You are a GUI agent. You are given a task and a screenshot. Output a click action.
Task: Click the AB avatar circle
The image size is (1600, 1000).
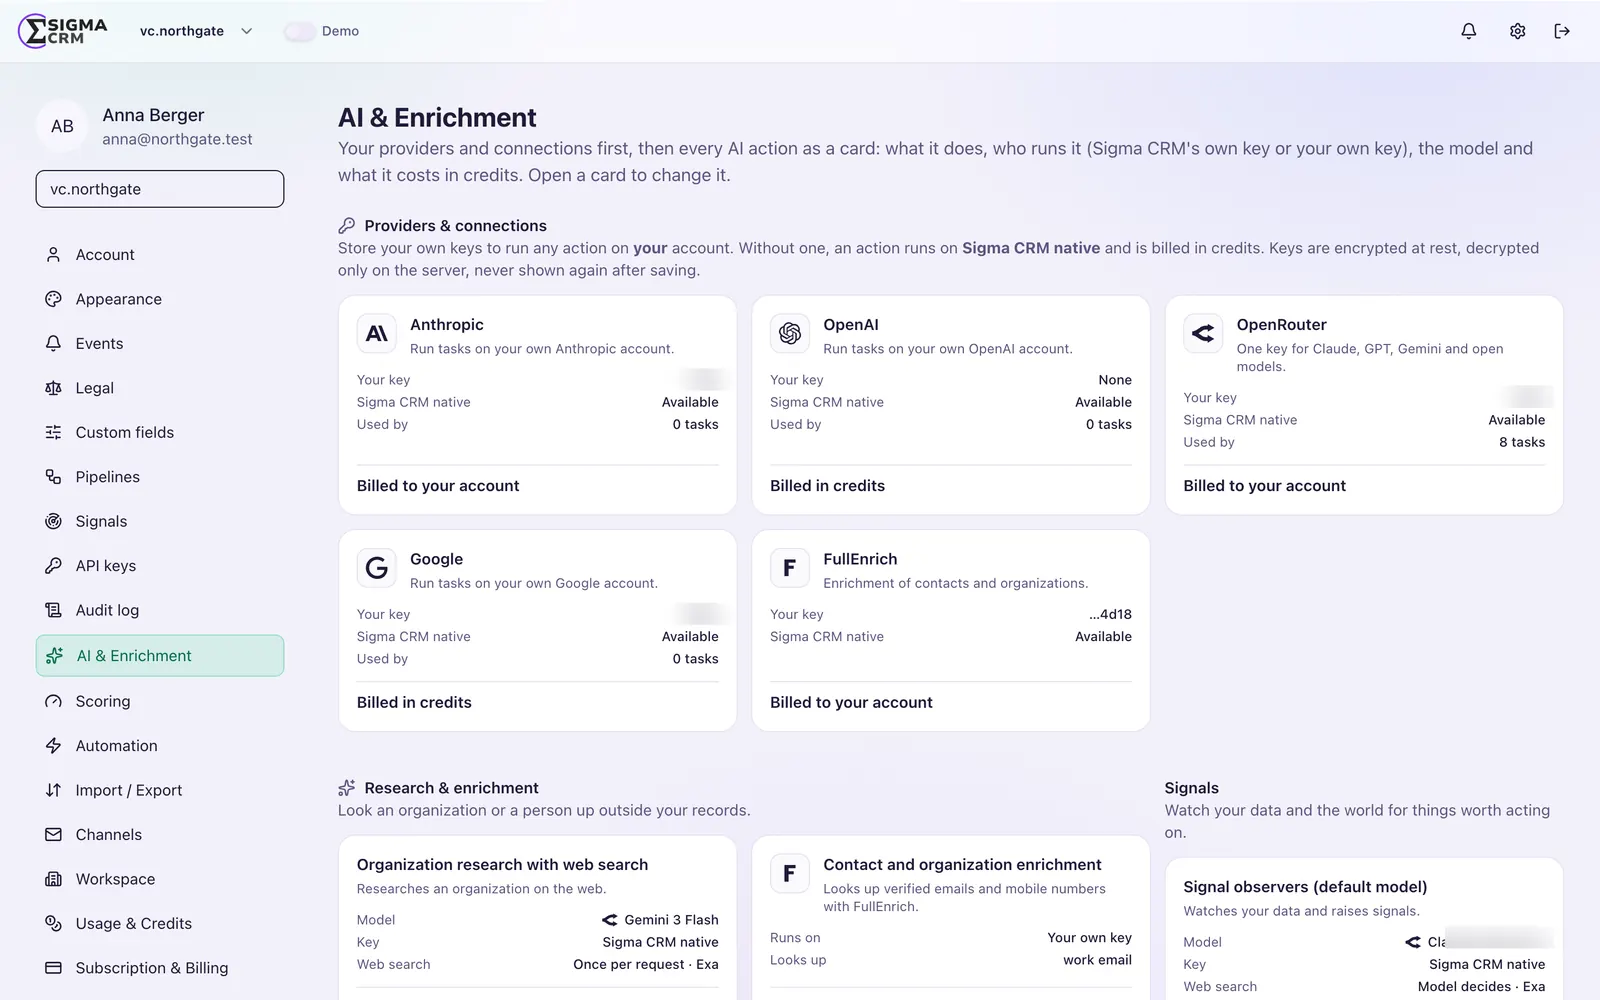tap(62, 126)
